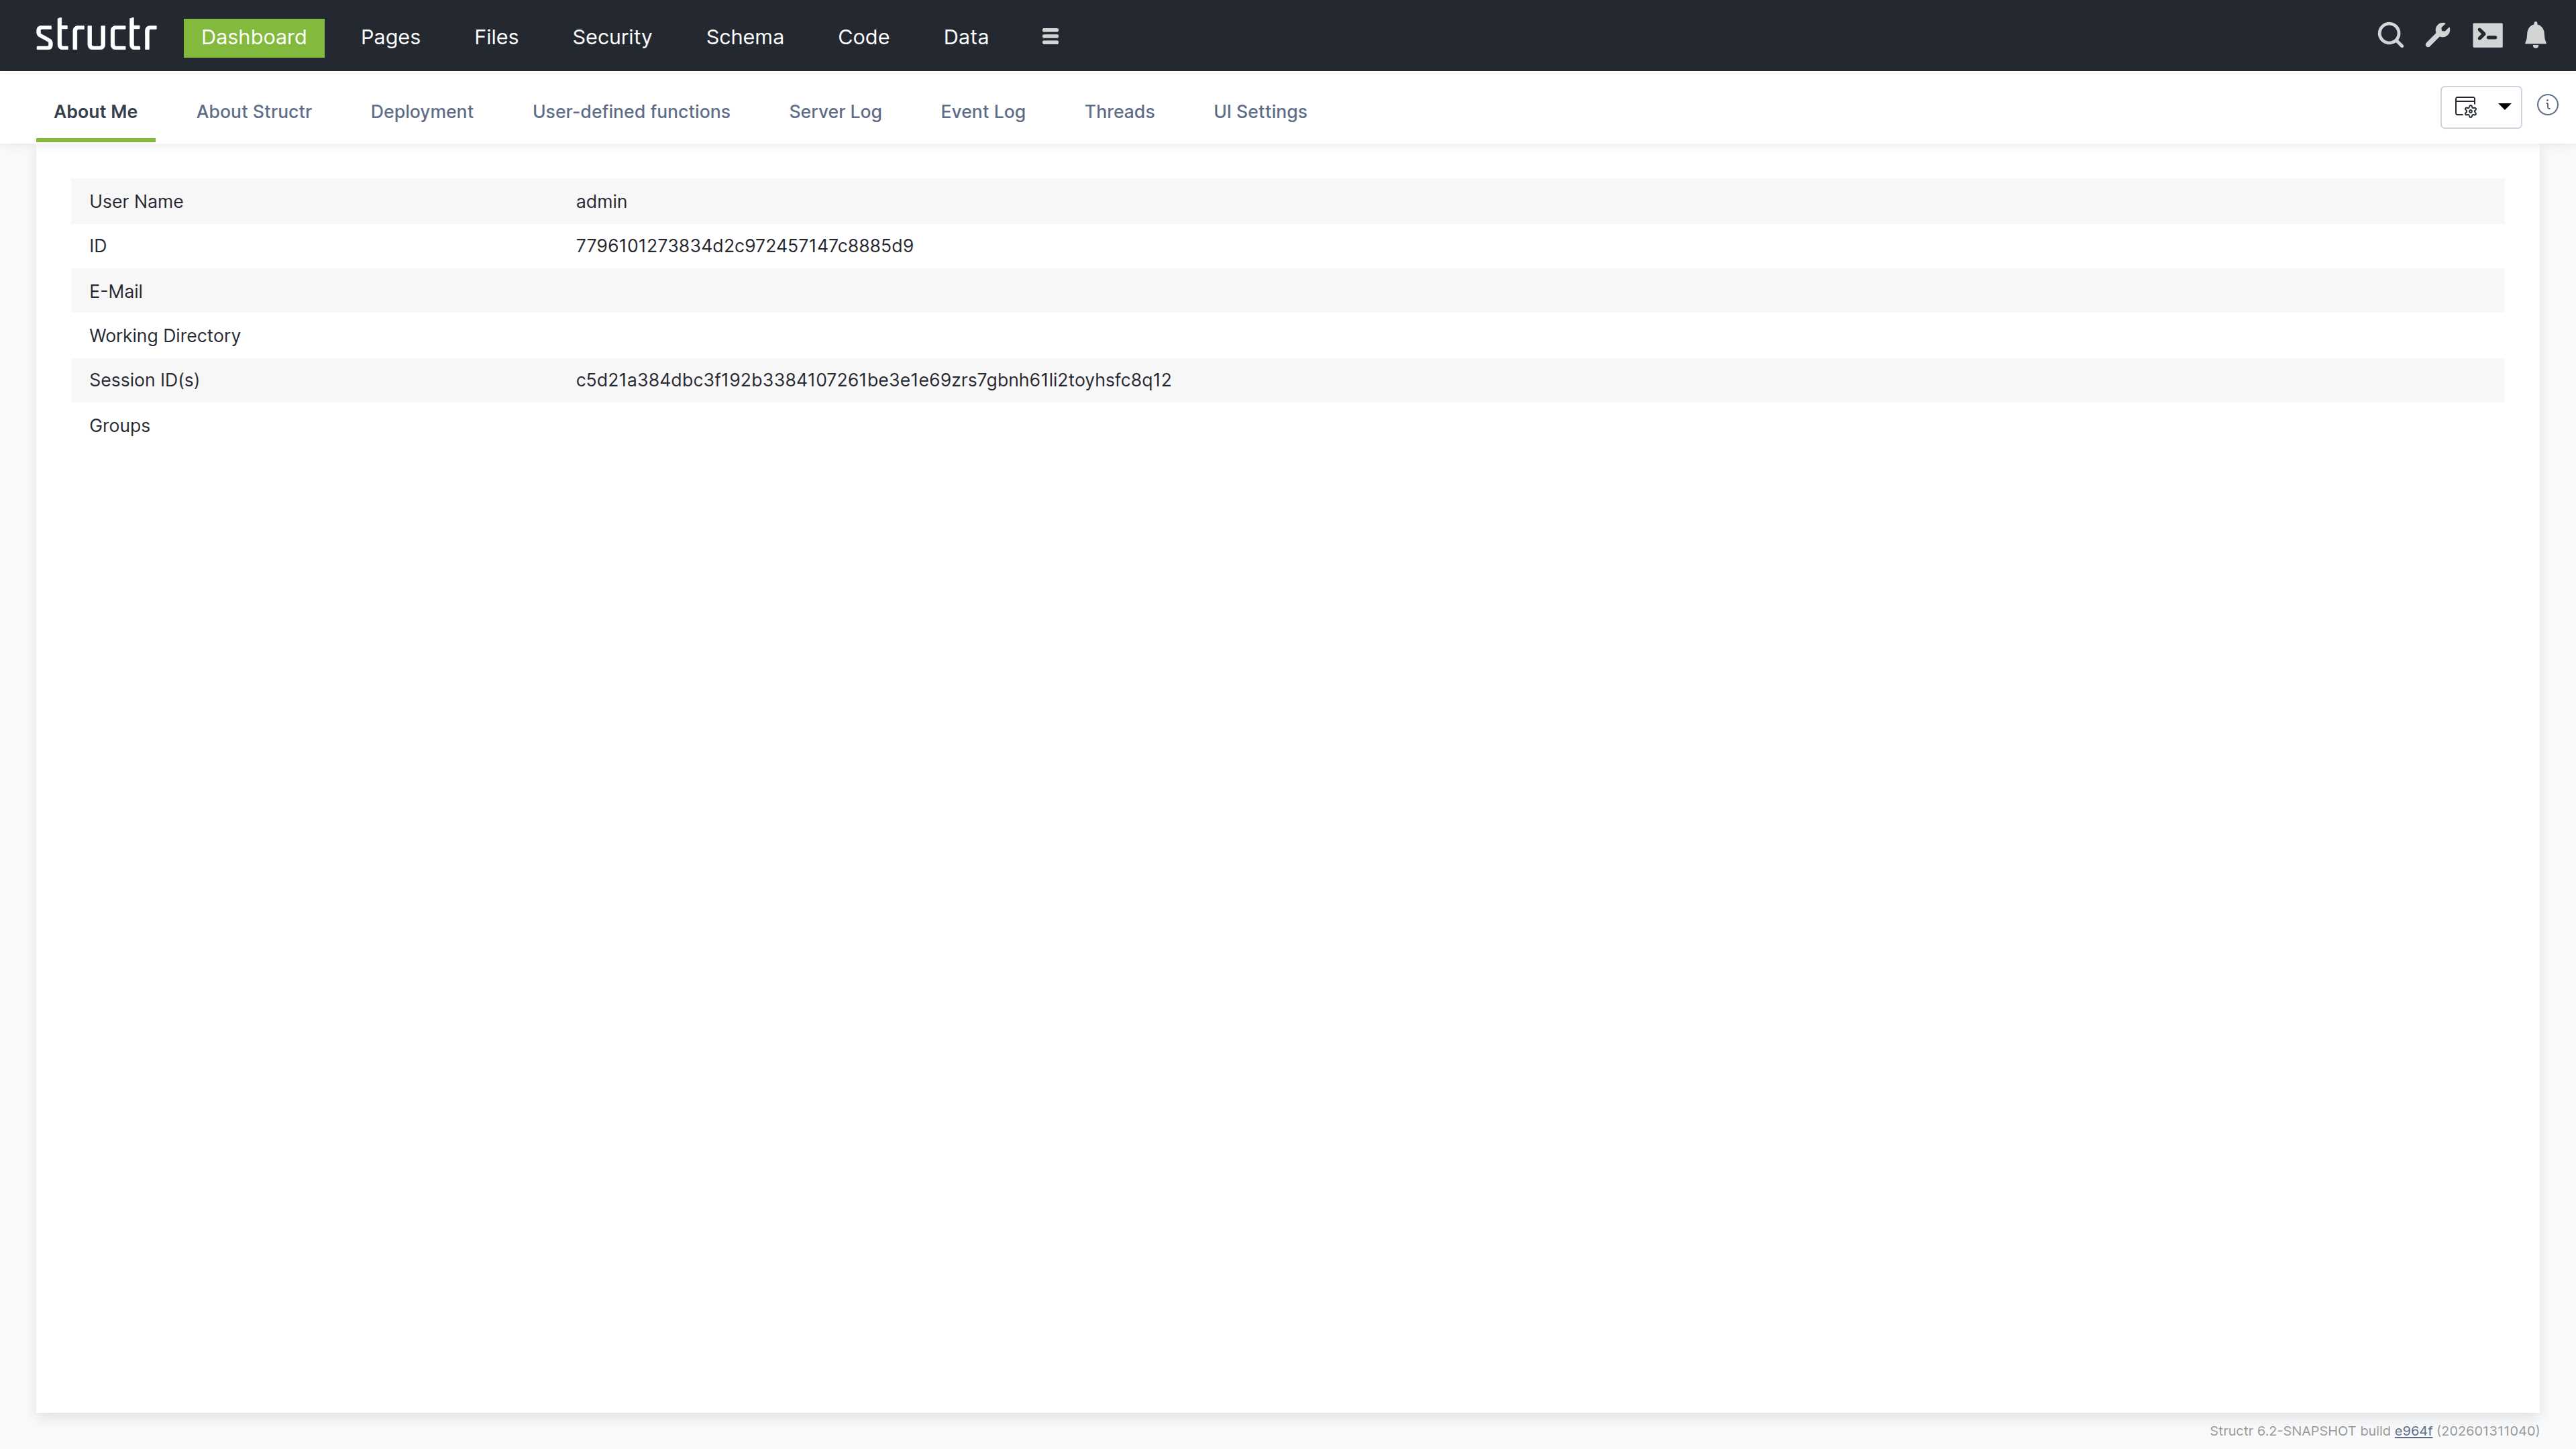Open the Schema section
The height and width of the screenshot is (1449, 2576).
(x=745, y=37)
